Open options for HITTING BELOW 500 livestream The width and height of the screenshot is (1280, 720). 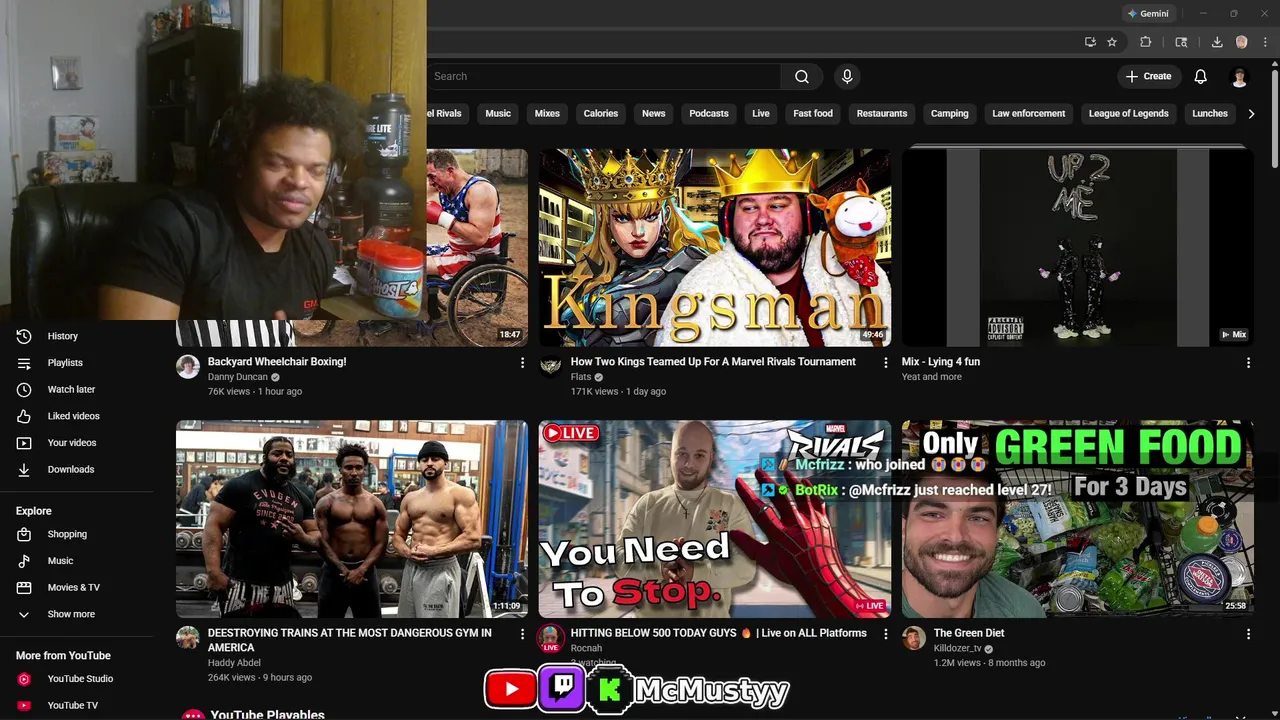(885, 634)
